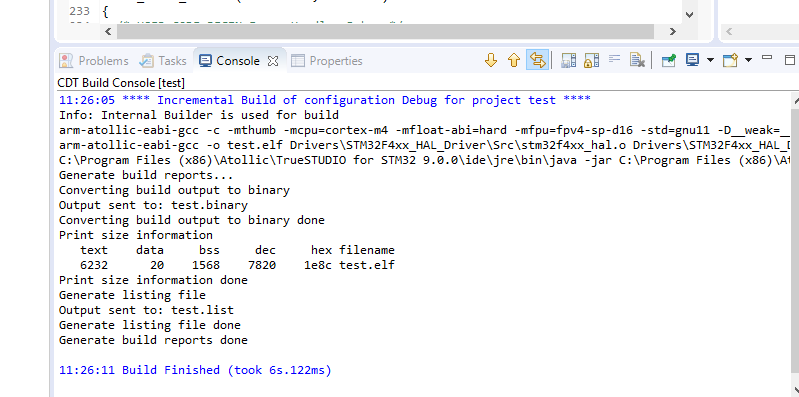Image resolution: width=799 pixels, height=397 pixels.
Task: Select the Console tab
Action: click(x=229, y=61)
